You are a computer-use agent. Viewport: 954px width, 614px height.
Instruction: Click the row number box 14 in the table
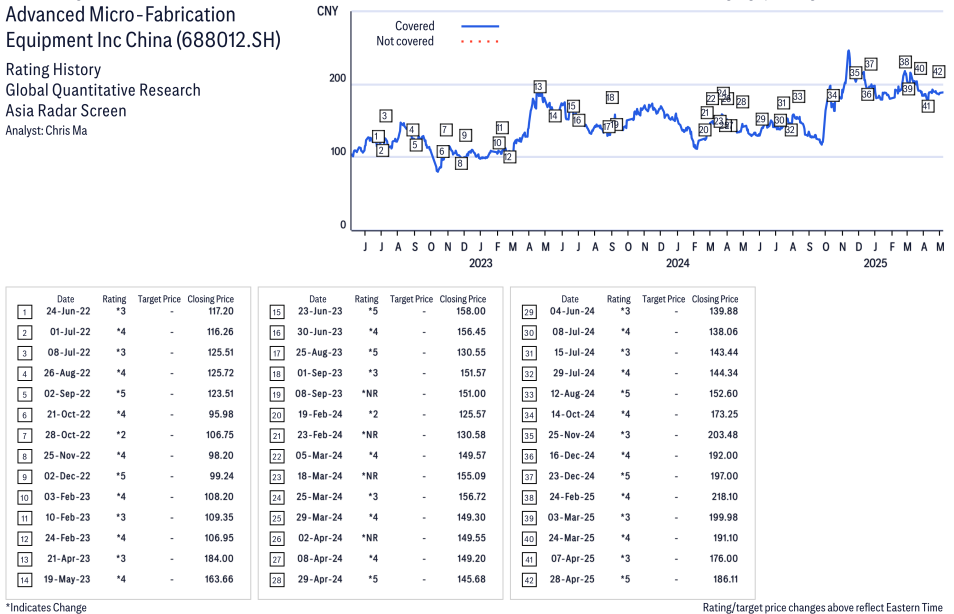24,580
